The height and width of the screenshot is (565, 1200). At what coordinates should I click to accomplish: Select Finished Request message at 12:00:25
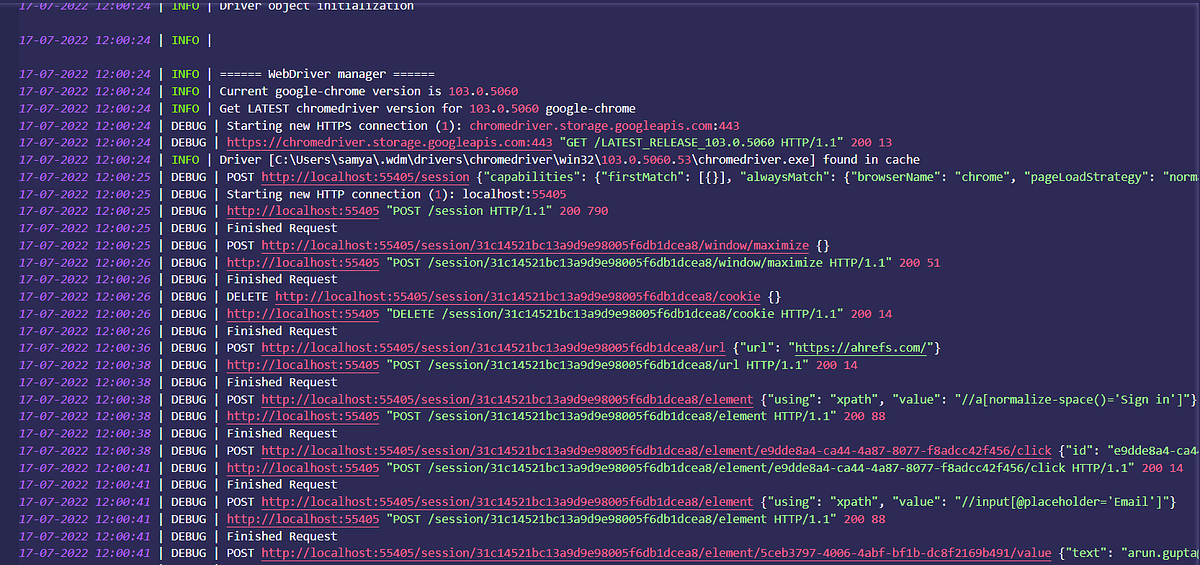(x=282, y=228)
